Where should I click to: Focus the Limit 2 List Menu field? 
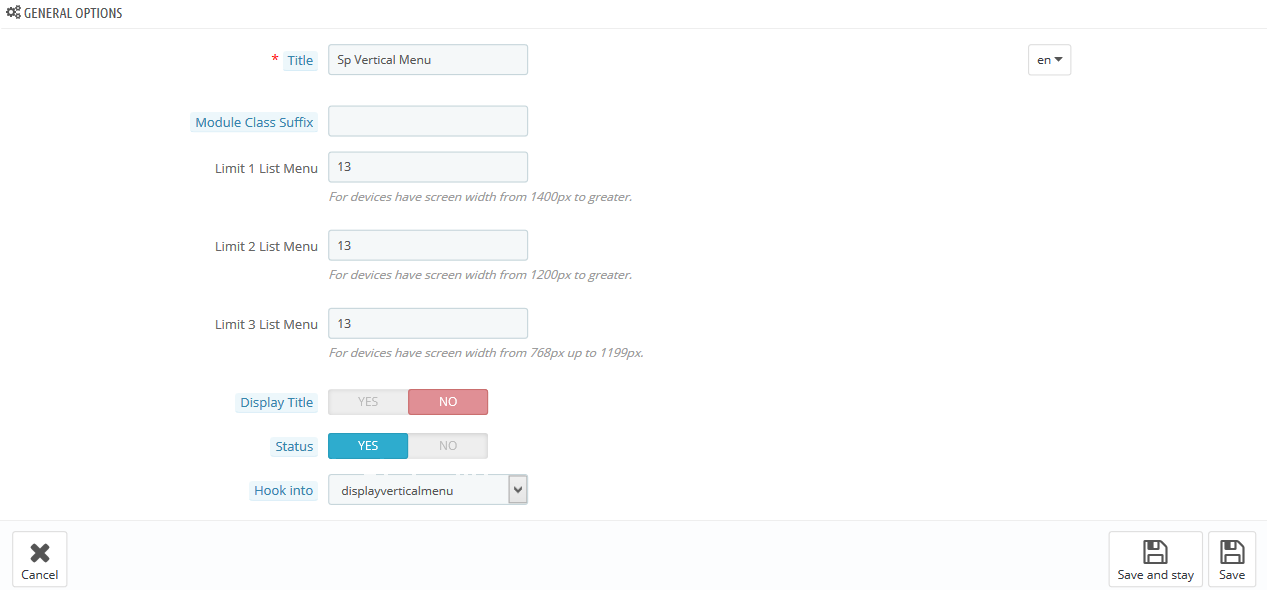[x=427, y=245]
